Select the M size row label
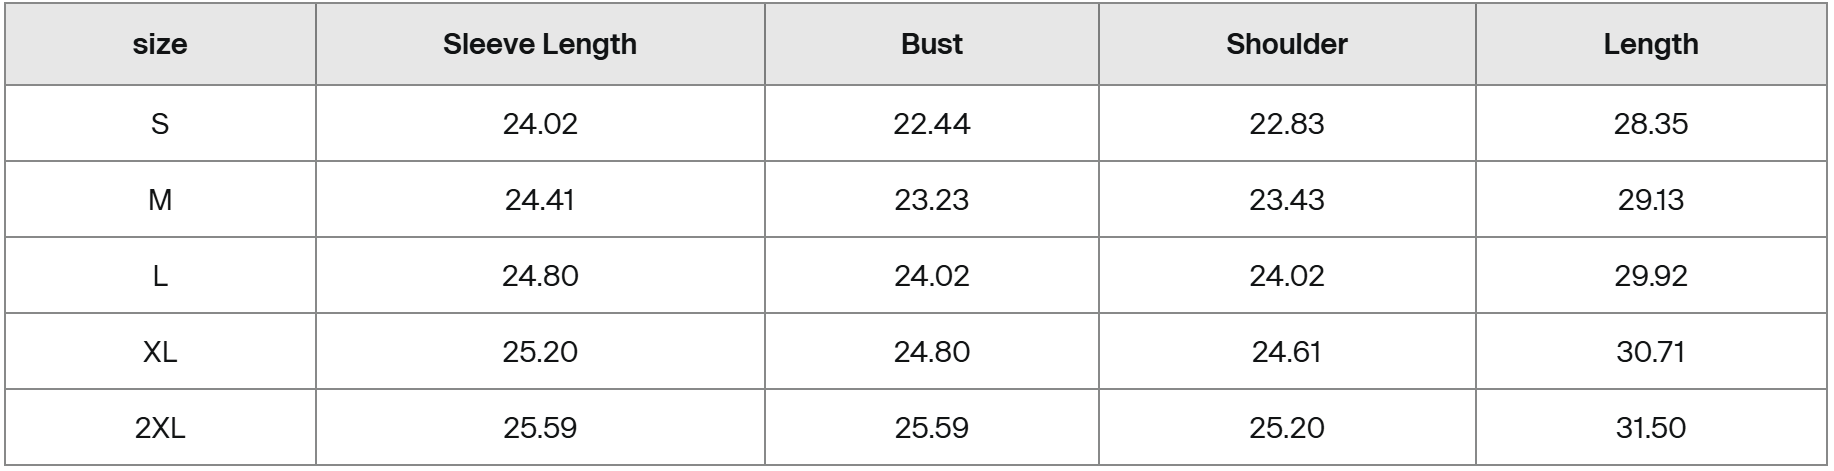1834x471 pixels. tap(160, 200)
